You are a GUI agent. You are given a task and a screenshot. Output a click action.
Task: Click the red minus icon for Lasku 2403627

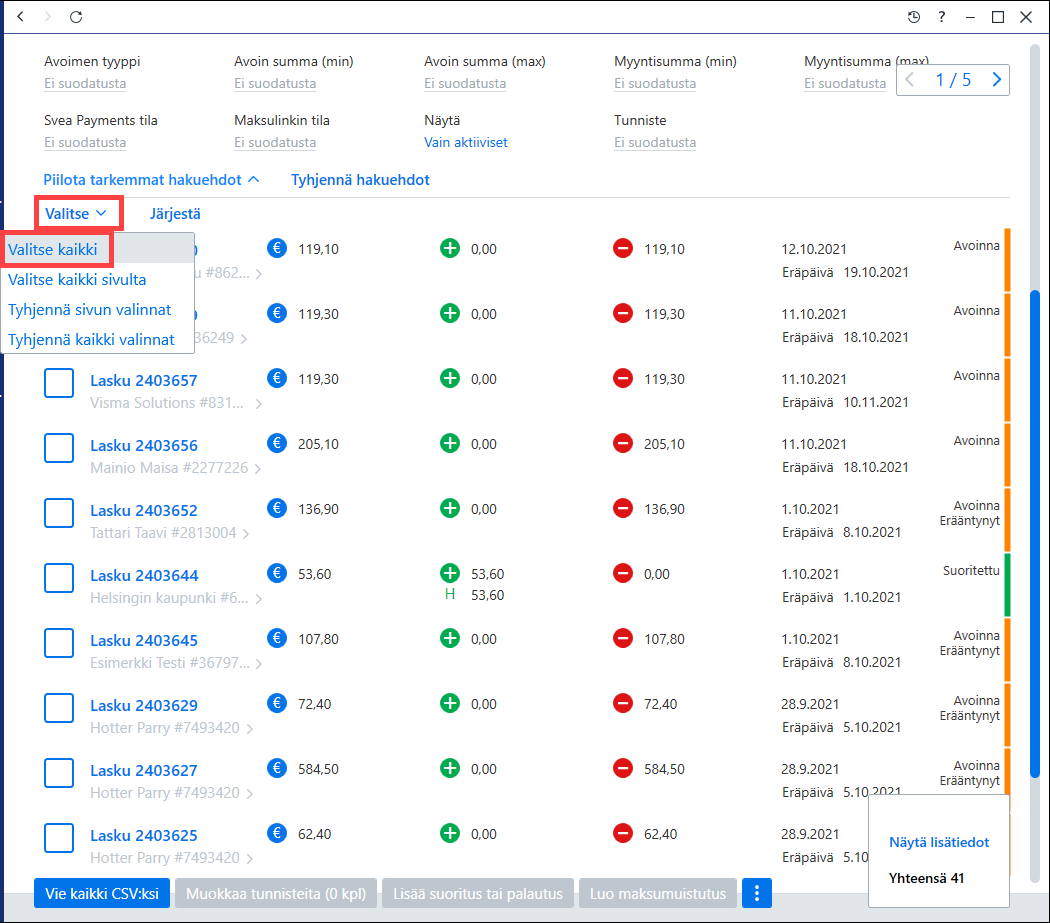(x=623, y=768)
